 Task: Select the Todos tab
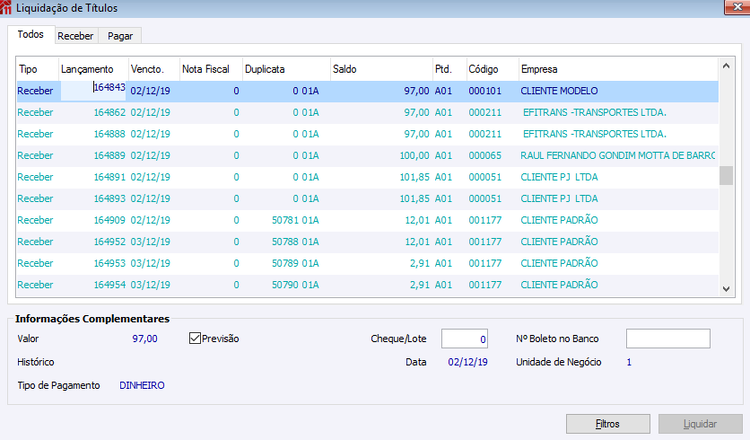[31, 34]
